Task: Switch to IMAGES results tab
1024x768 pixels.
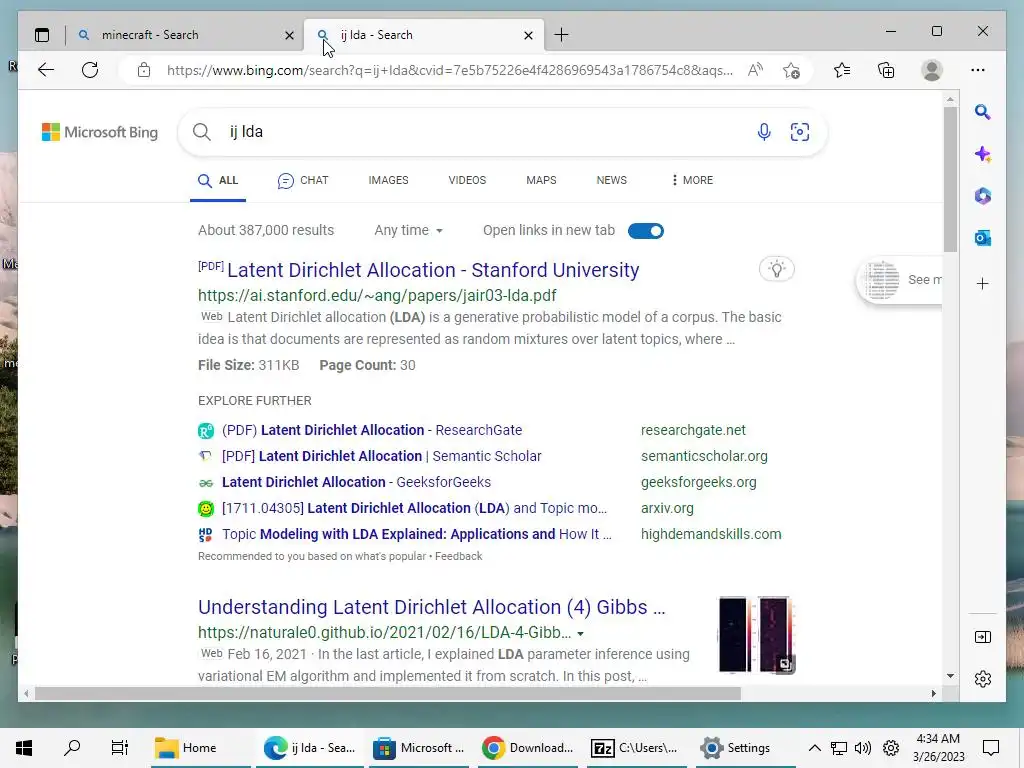Action: (x=388, y=180)
